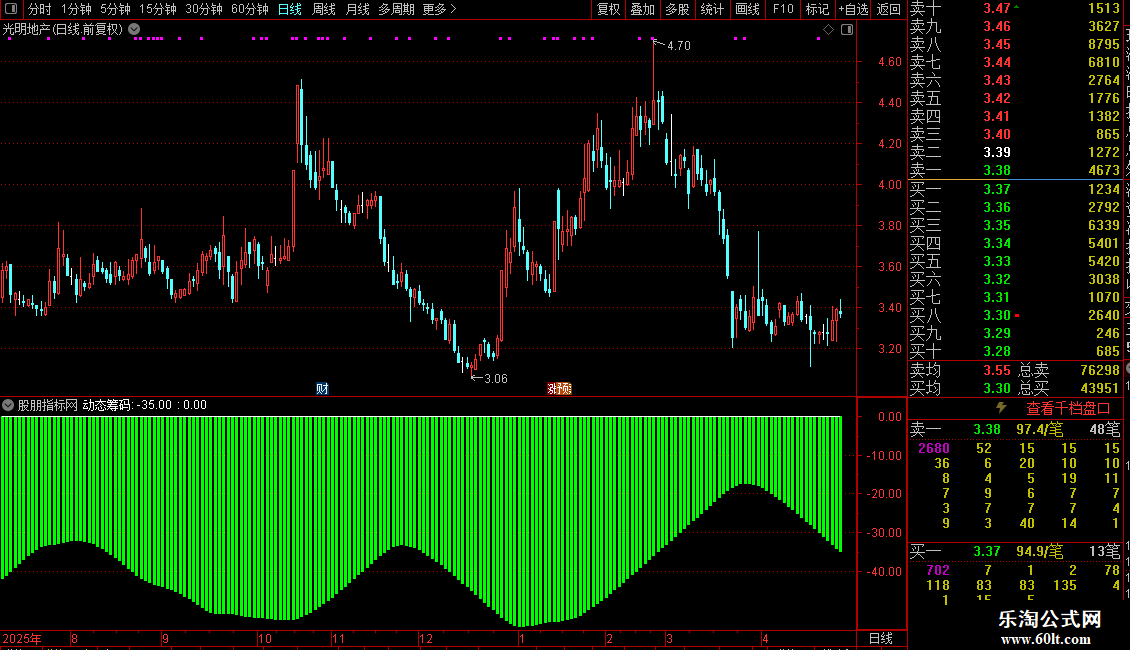The width and height of the screenshot is (1130, 650).
Task: Click the 4.70 high price label
Action: (x=678, y=46)
